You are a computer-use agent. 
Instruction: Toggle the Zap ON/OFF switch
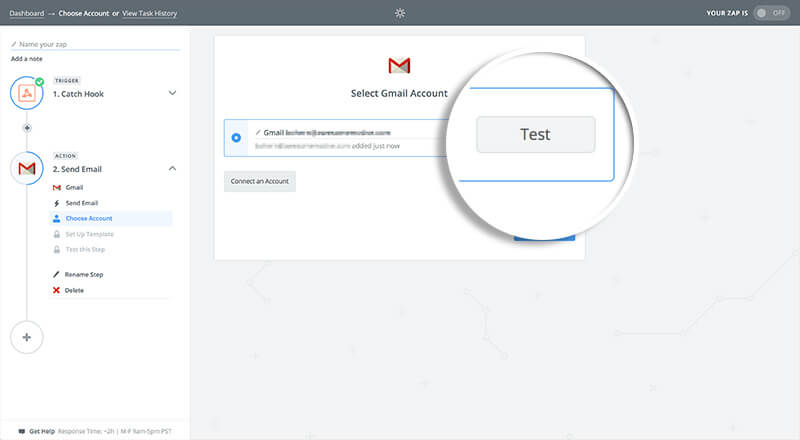pos(771,13)
